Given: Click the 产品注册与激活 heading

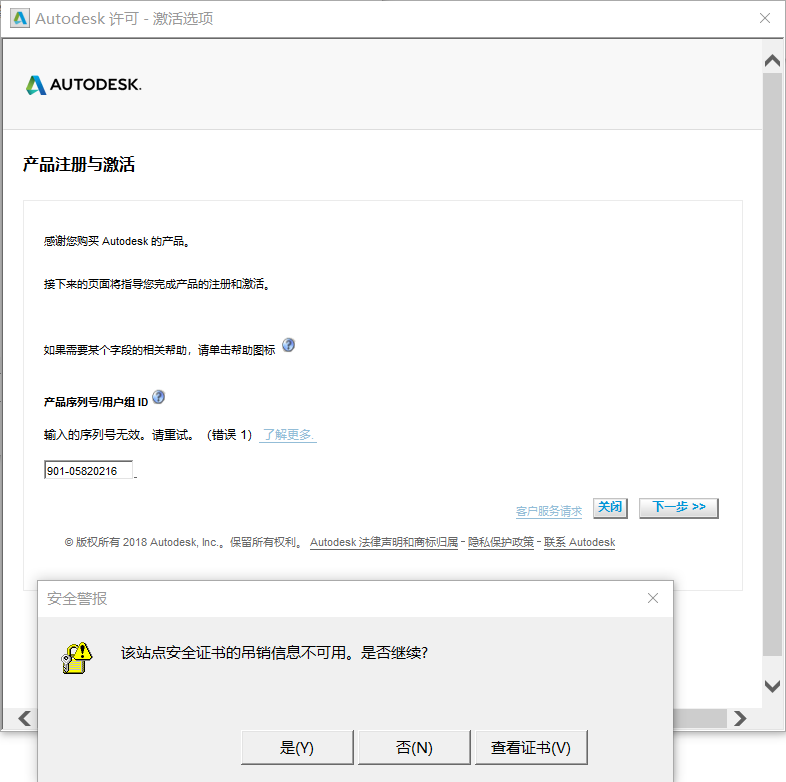Looking at the screenshot, I should point(79,164).
